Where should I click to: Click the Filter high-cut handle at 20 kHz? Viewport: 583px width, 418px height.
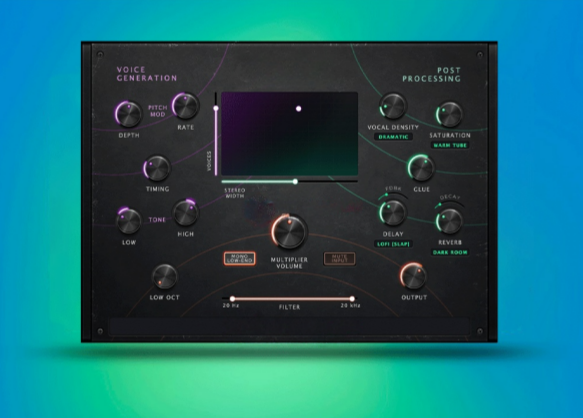[x=352, y=299]
